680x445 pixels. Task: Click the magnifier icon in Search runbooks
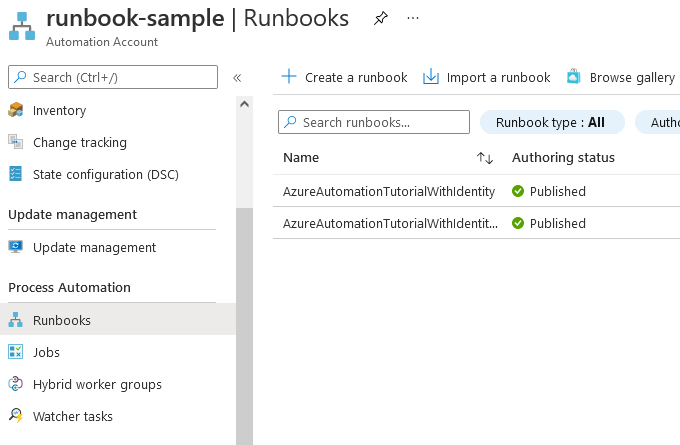tap(290, 122)
